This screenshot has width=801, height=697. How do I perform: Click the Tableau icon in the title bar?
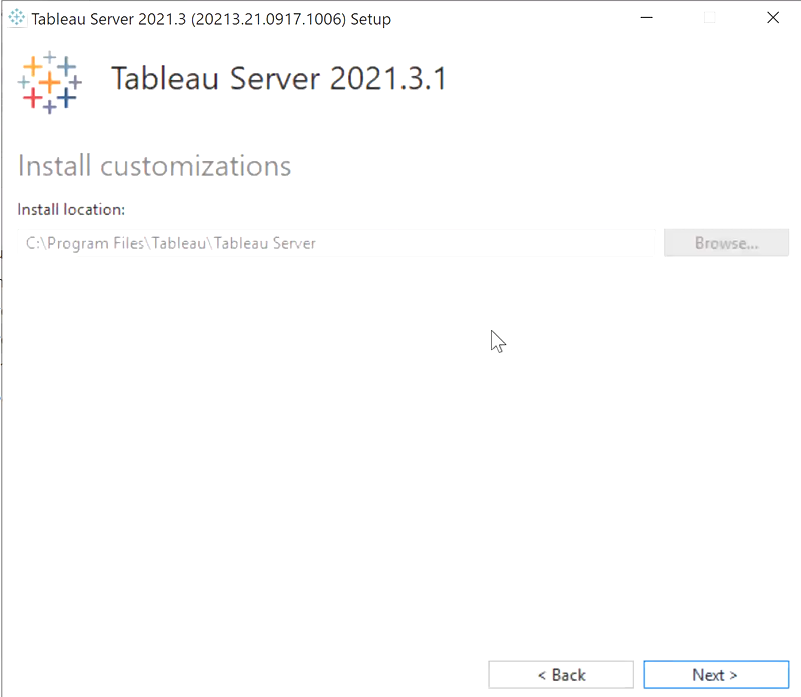click(17, 18)
